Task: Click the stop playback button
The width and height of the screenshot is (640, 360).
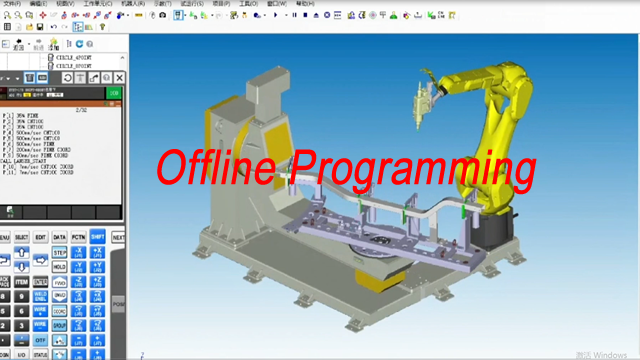Action: pos(305,16)
